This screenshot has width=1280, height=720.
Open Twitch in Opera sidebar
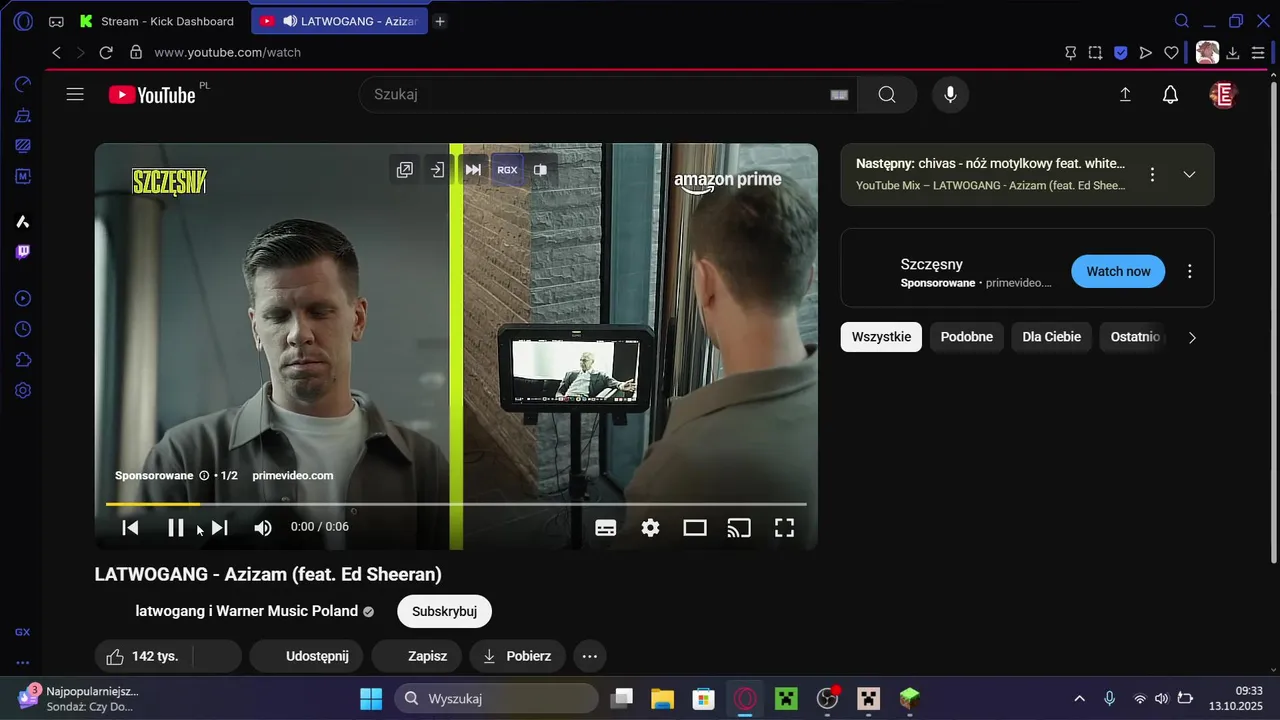tap(23, 252)
